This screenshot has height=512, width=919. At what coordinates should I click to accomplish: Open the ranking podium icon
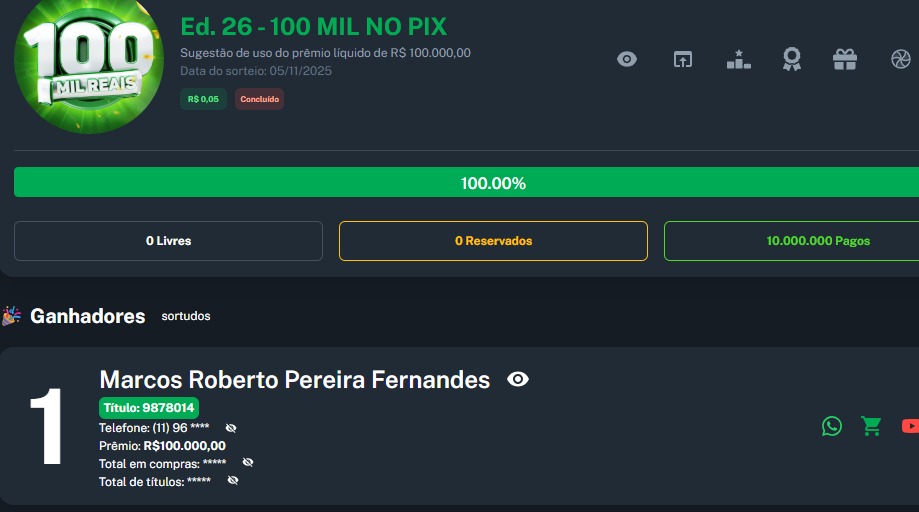coord(738,59)
